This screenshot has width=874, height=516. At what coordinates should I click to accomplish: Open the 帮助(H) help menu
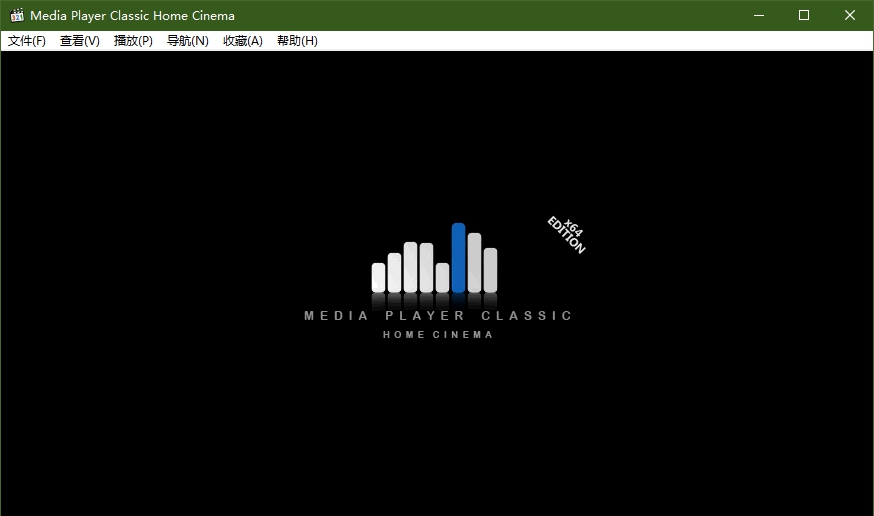pos(297,41)
